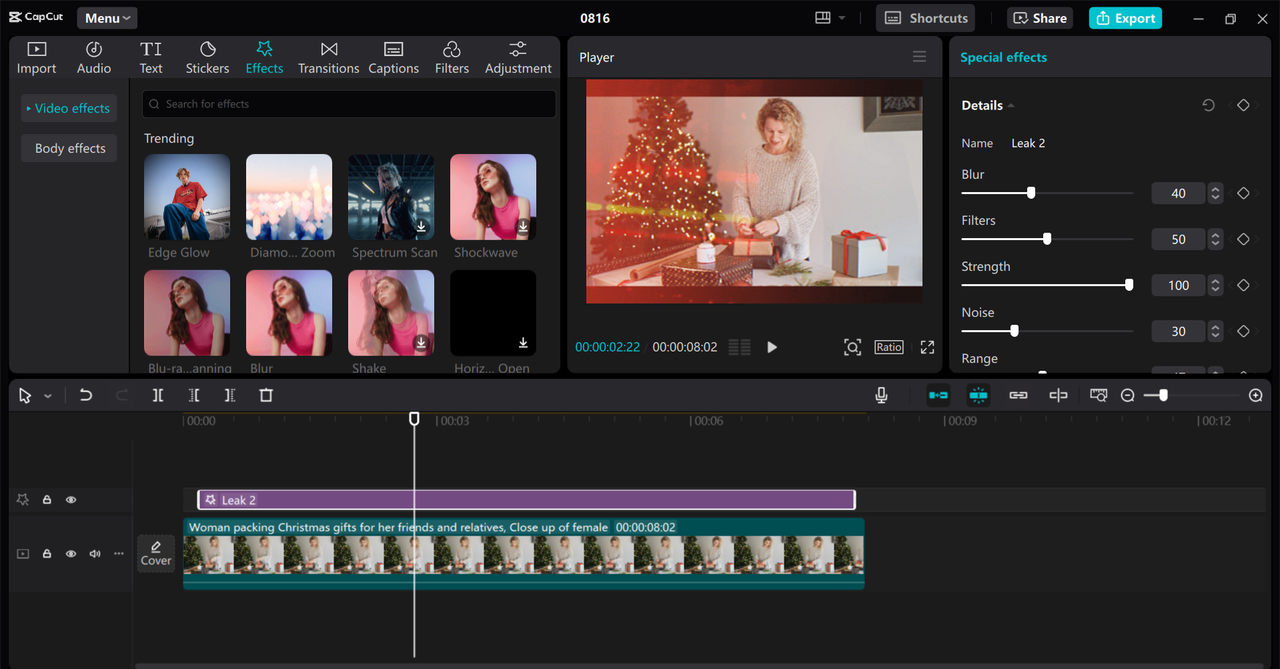Click the Strength value stepper arrows
Viewport: 1280px width, 669px height.
pyautogui.click(x=1215, y=285)
